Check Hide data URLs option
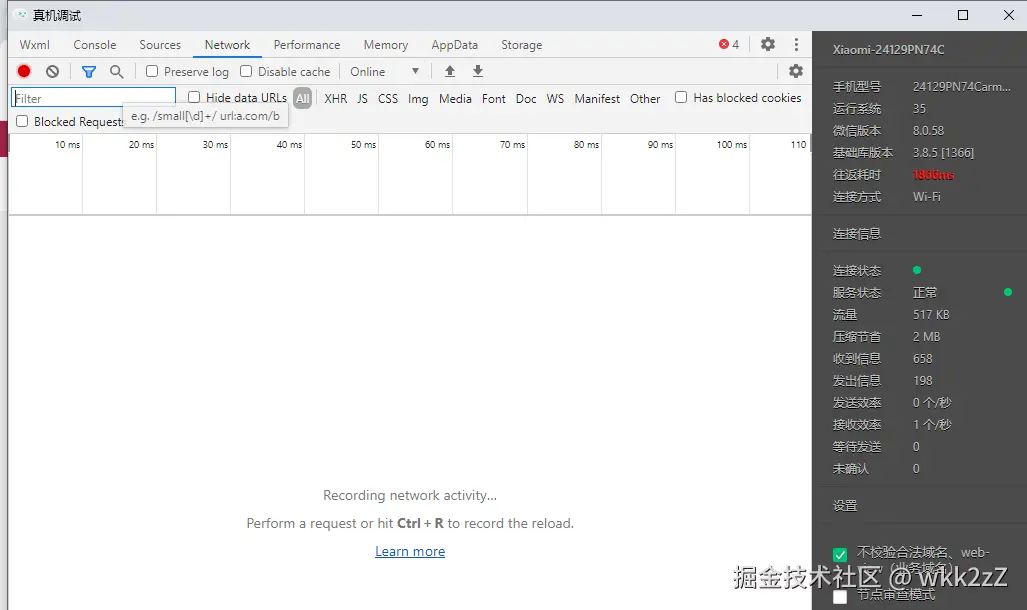The image size is (1027, 610). (x=194, y=98)
